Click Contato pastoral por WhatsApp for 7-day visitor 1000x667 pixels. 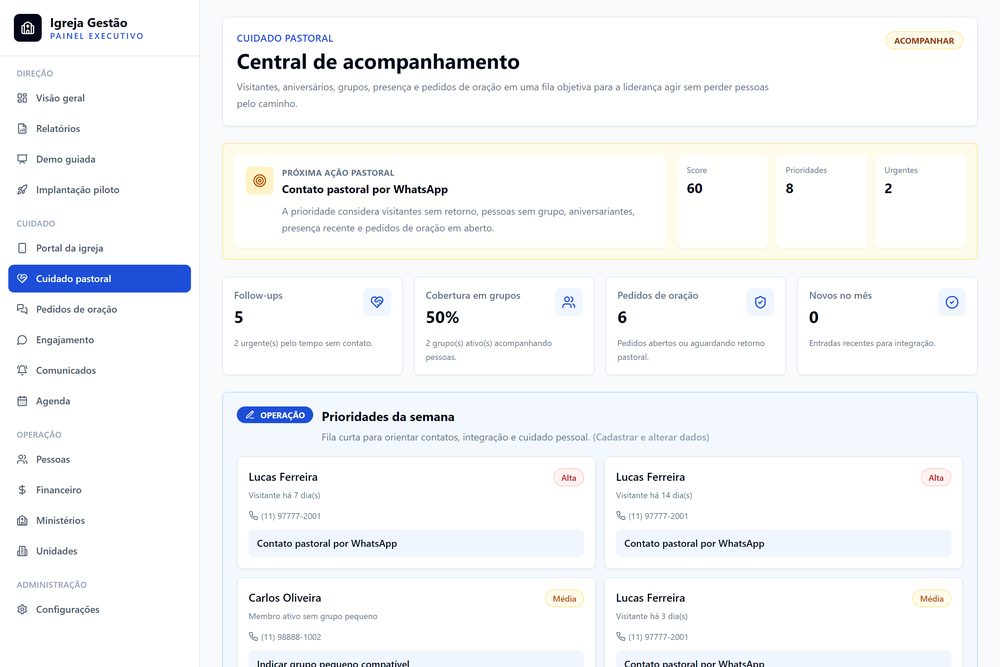[x=416, y=543]
